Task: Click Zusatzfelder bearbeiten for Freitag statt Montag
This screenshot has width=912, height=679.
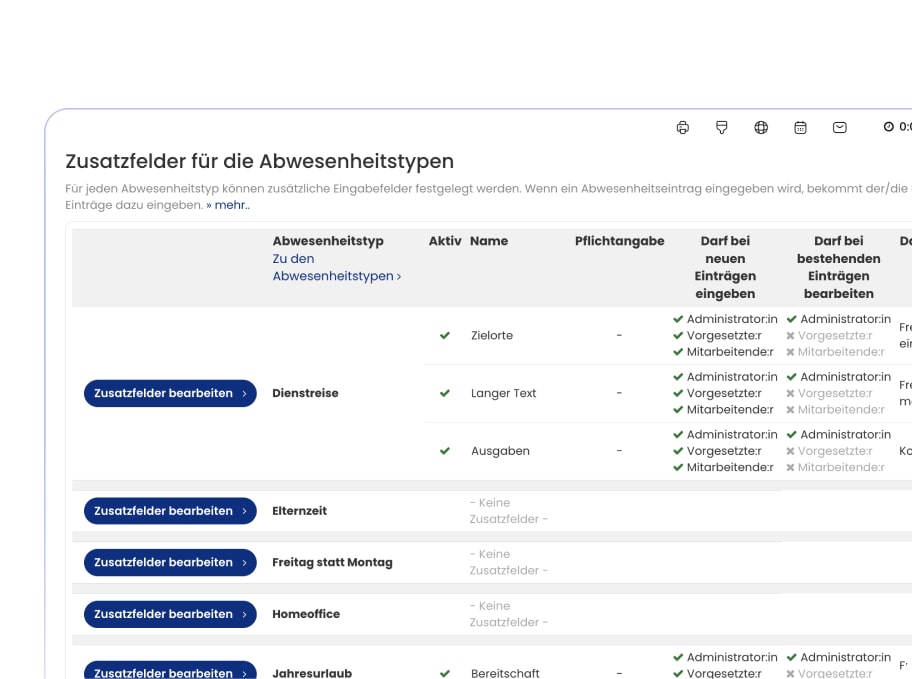Action: [170, 562]
